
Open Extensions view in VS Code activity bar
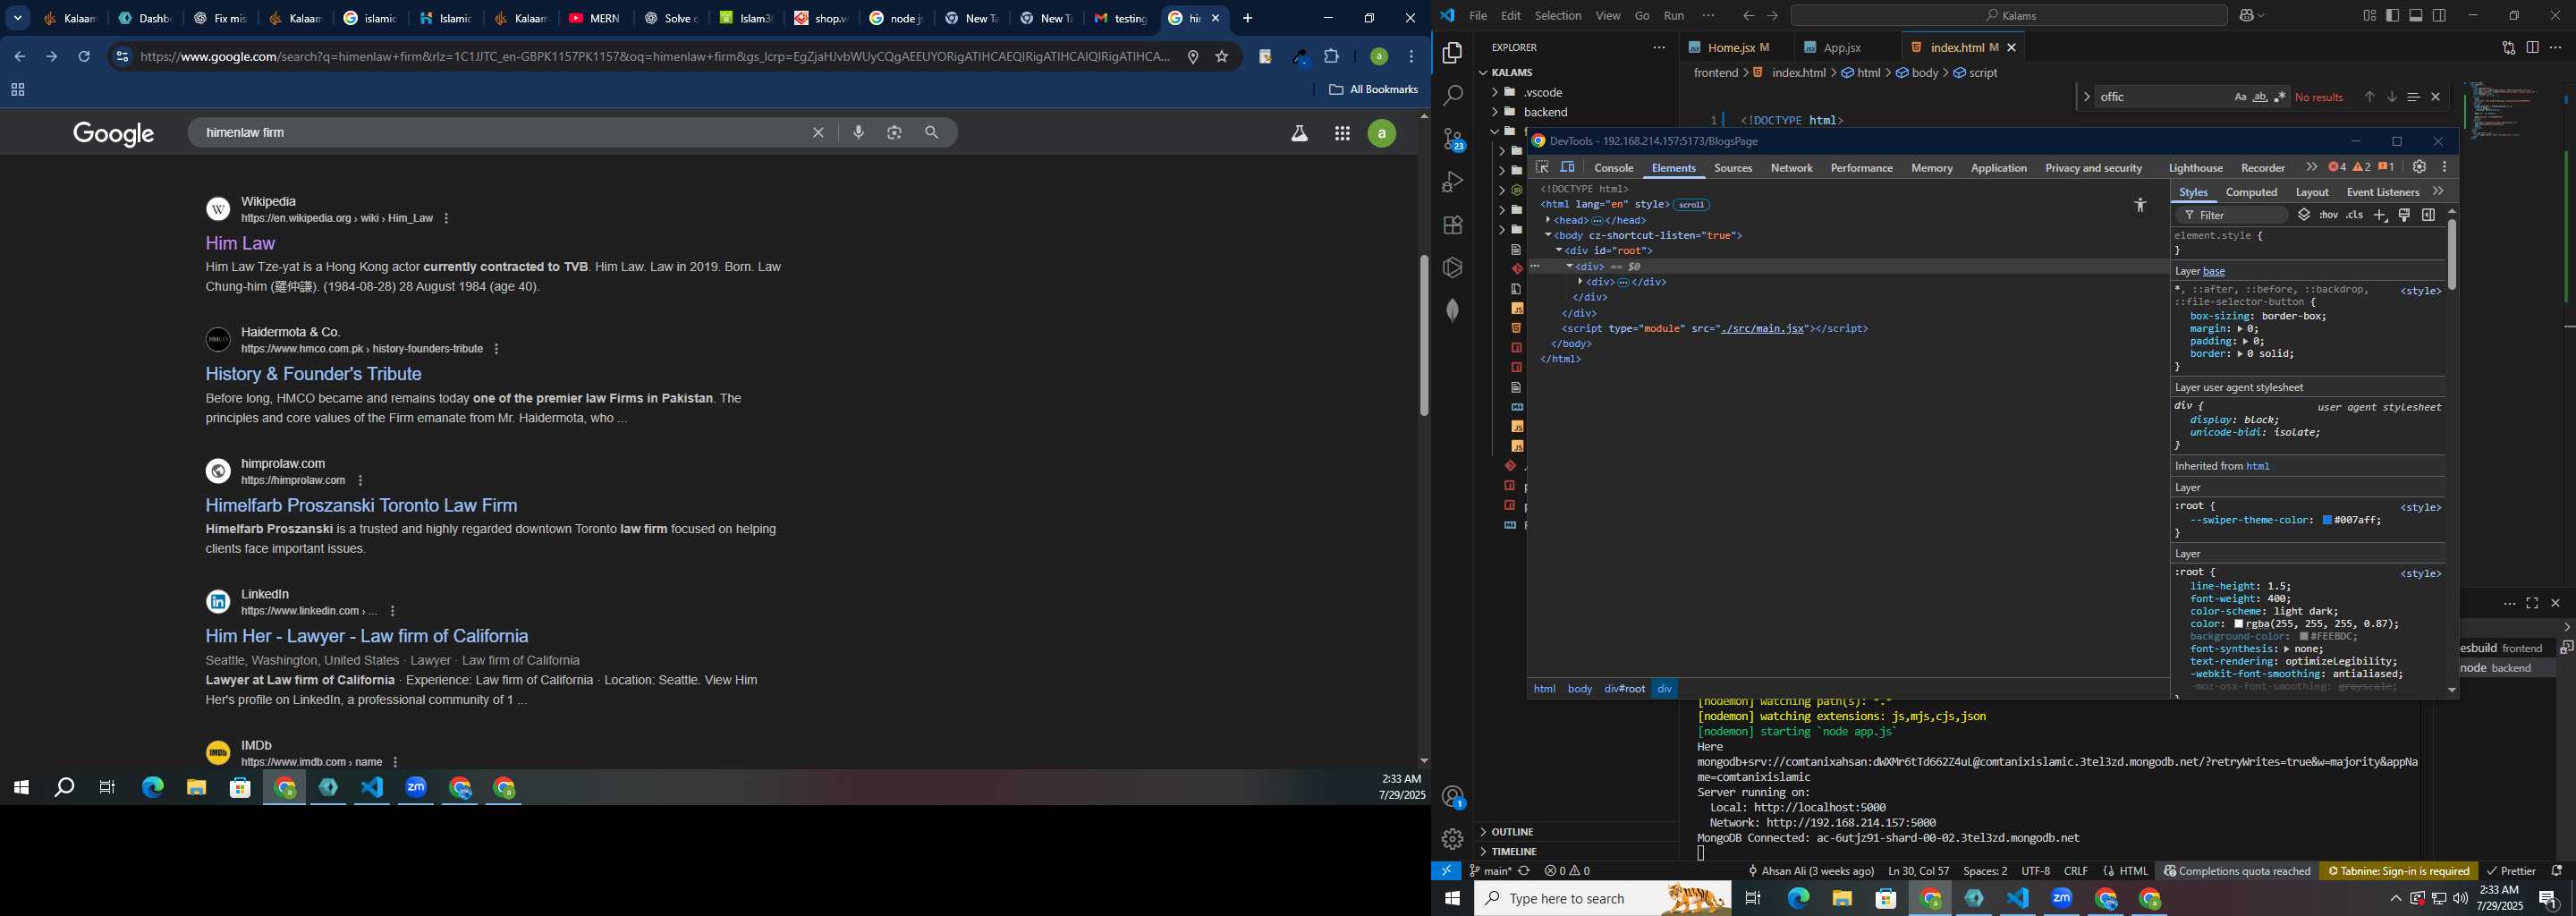(1453, 225)
